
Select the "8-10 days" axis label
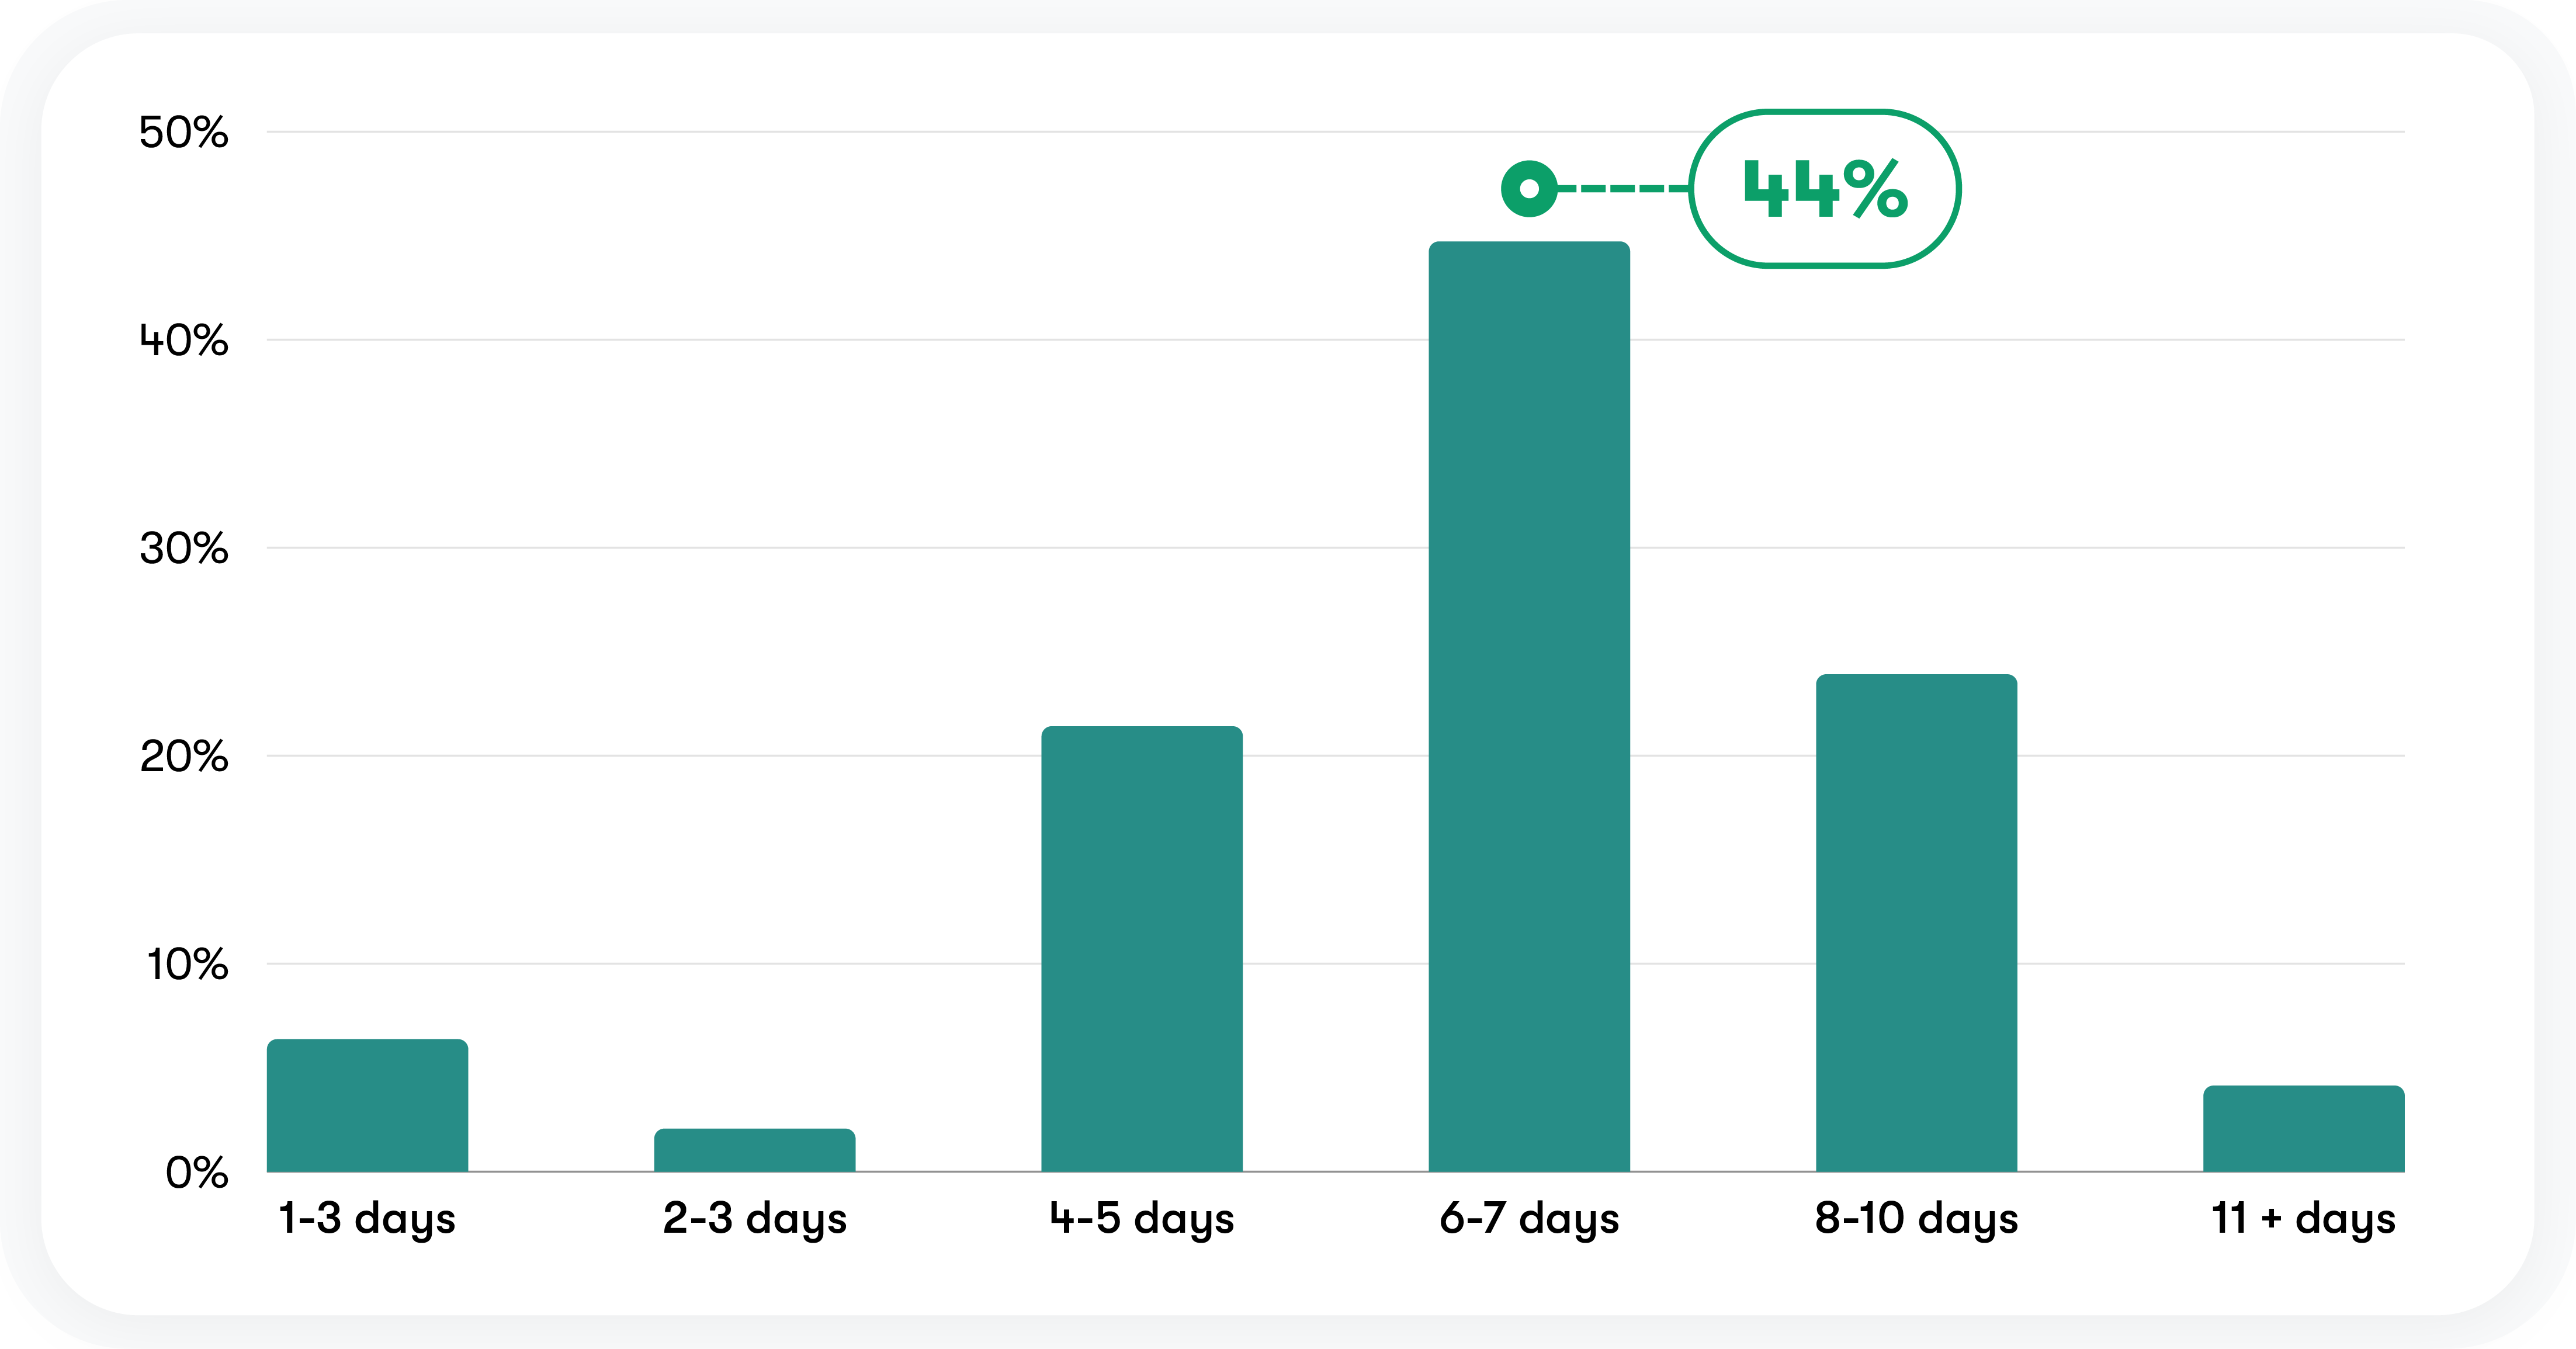click(1916, 1219)
